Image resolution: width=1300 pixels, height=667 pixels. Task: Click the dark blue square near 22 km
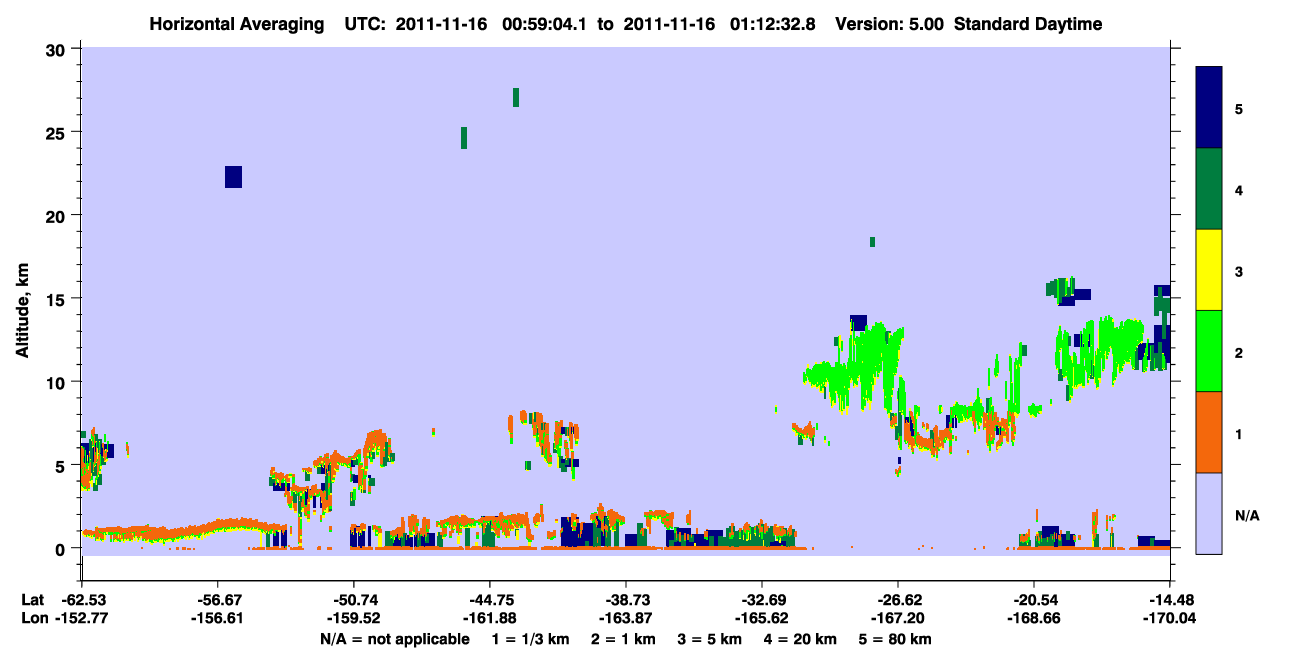click(x=233, y=177)
